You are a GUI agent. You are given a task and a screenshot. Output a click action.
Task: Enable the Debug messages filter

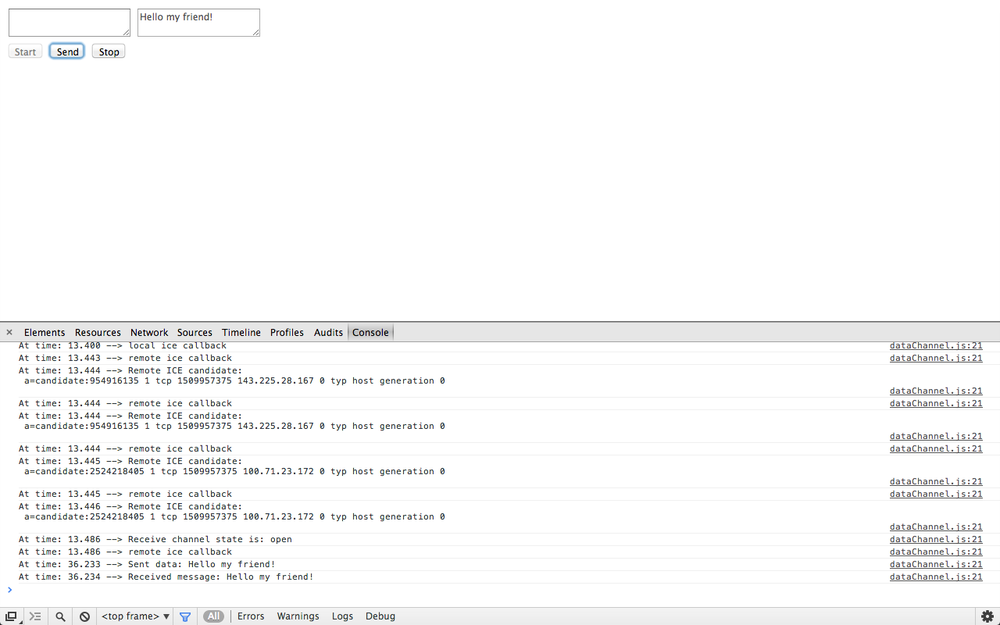[380, 616]
